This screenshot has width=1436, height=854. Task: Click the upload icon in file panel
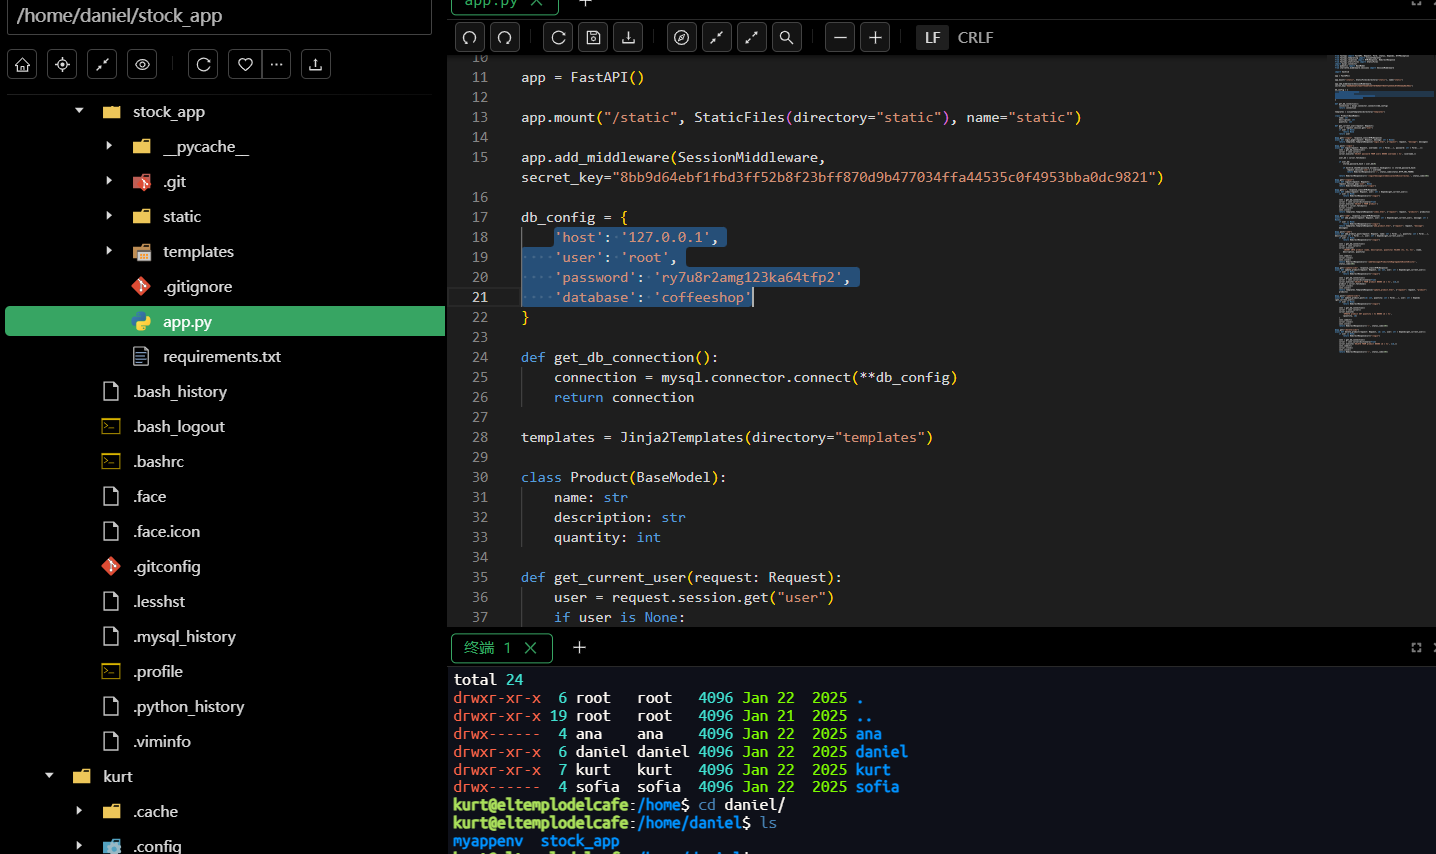[315, 64]
